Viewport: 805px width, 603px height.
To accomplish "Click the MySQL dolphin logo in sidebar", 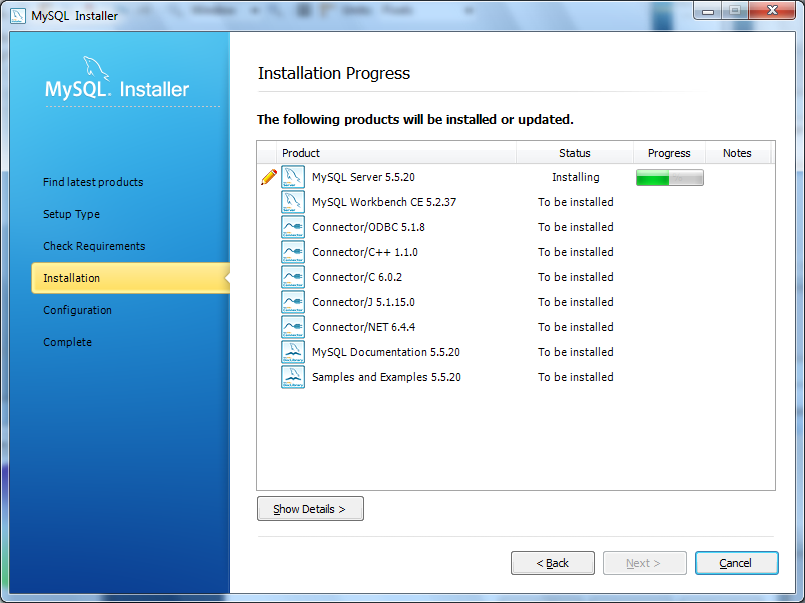I will tap(96, 68).
